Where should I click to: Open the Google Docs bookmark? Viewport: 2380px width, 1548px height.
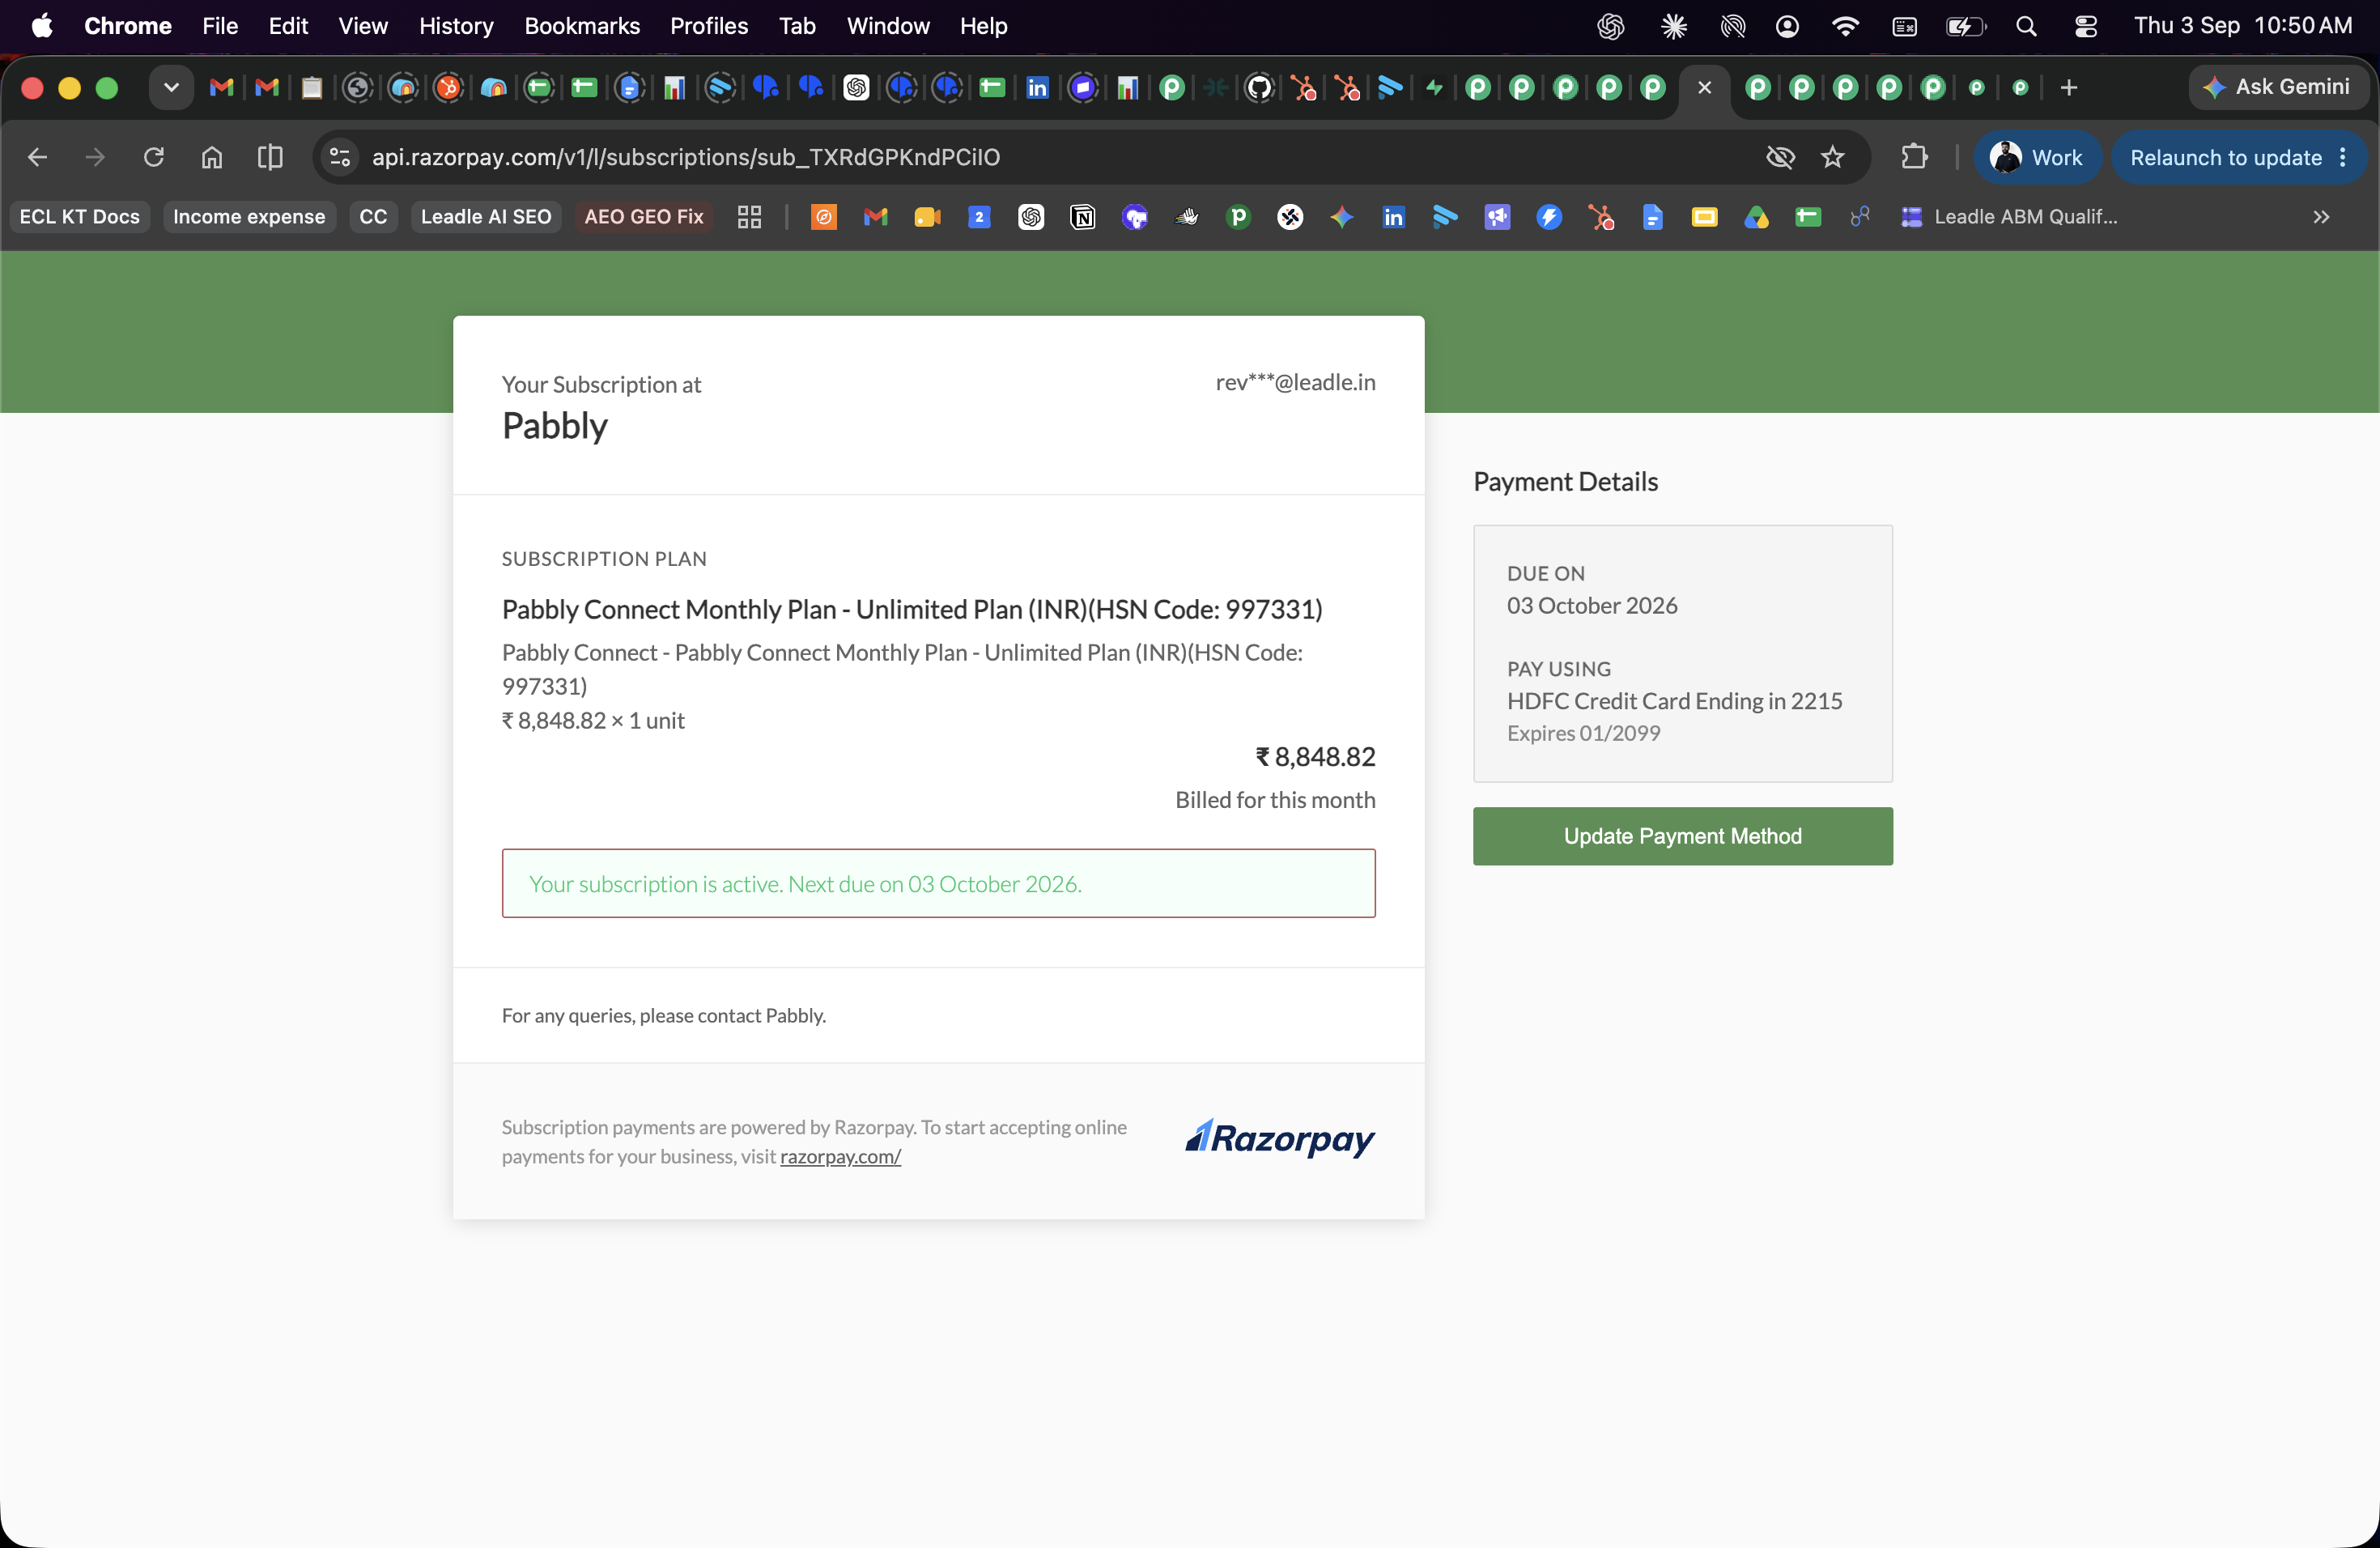[1653, 217]
